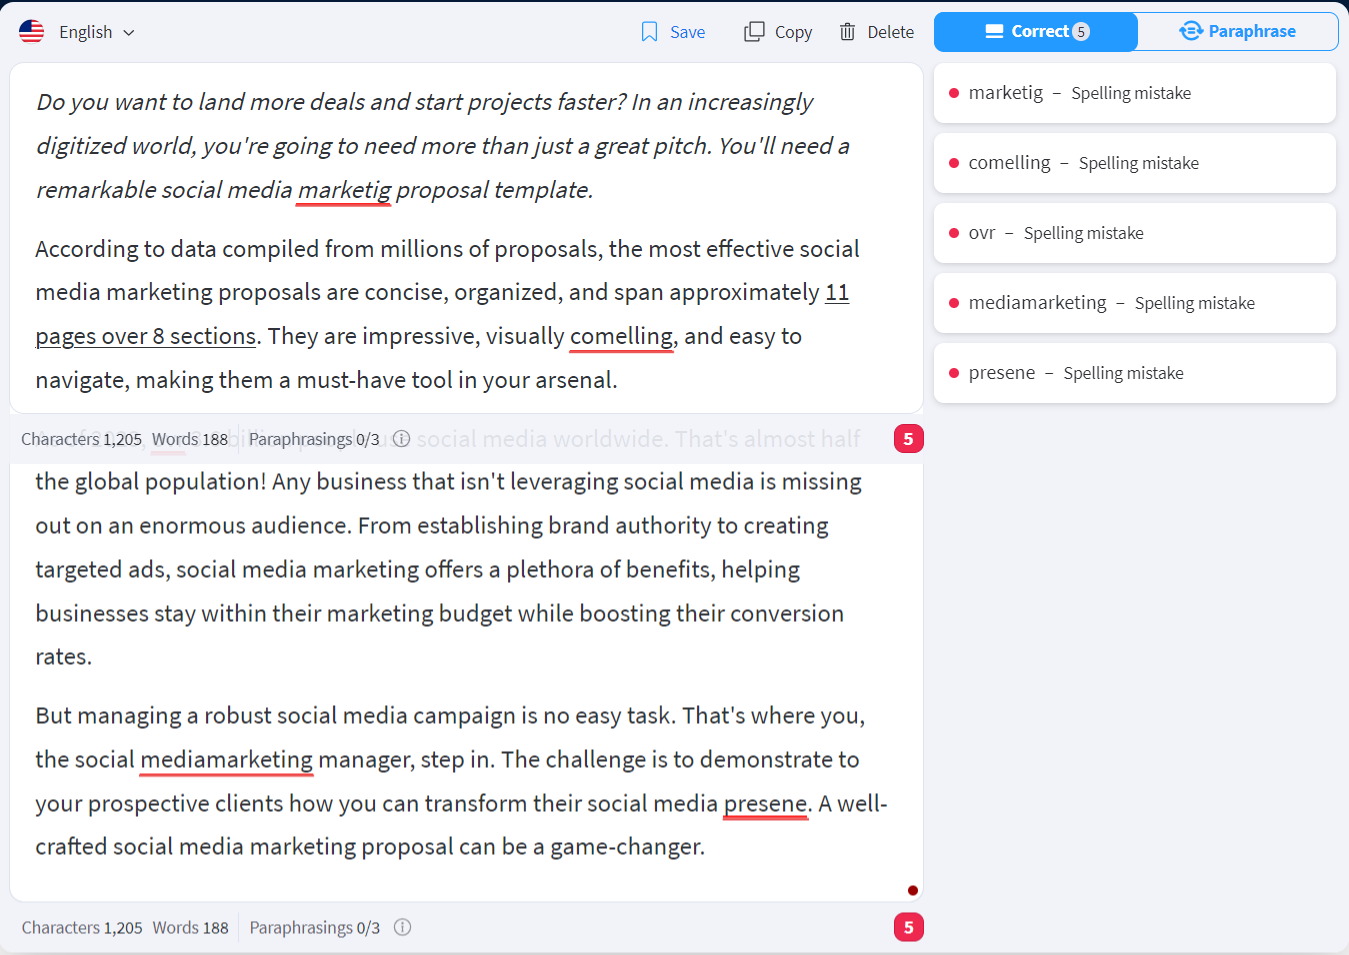
Task: Click the Copy pages icon
Action: point(754,32)
